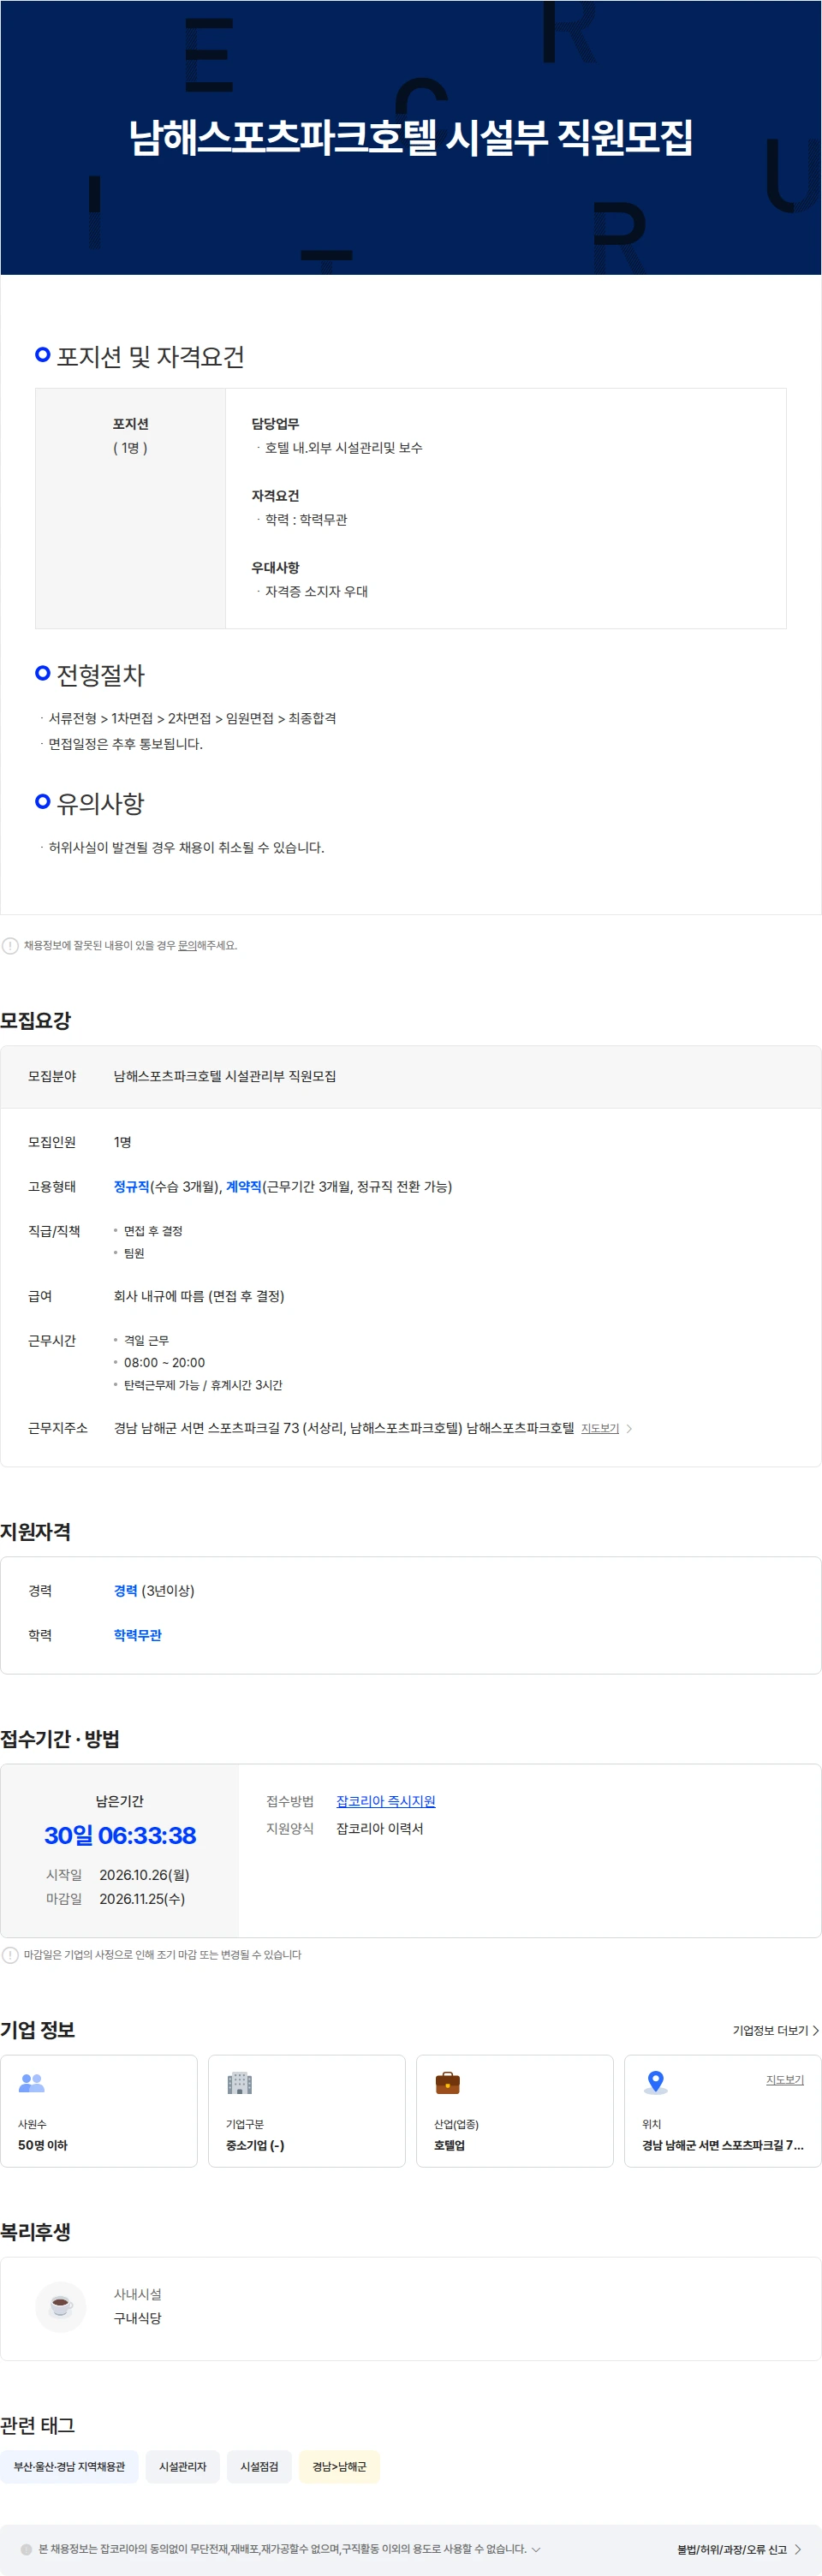Viewport: 822px width, 2576px height.
Task: Open 지도보기 link in the 위치 card
Action: (x=785, y=2080)
